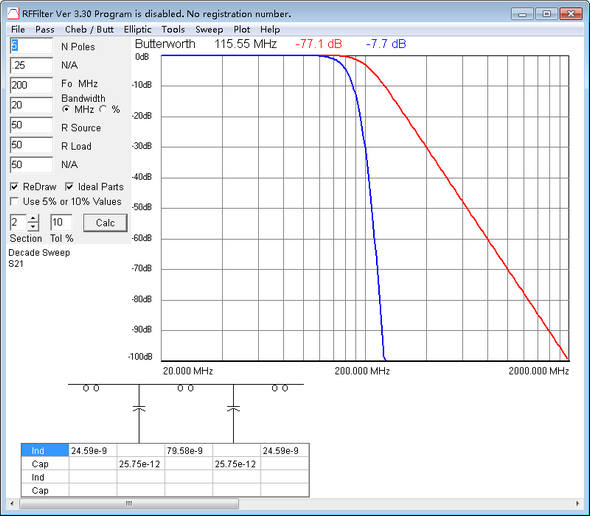Toggle the ReDraw checkbox
The height and width of the screenshot is (516, 590).
pos(14,187)
